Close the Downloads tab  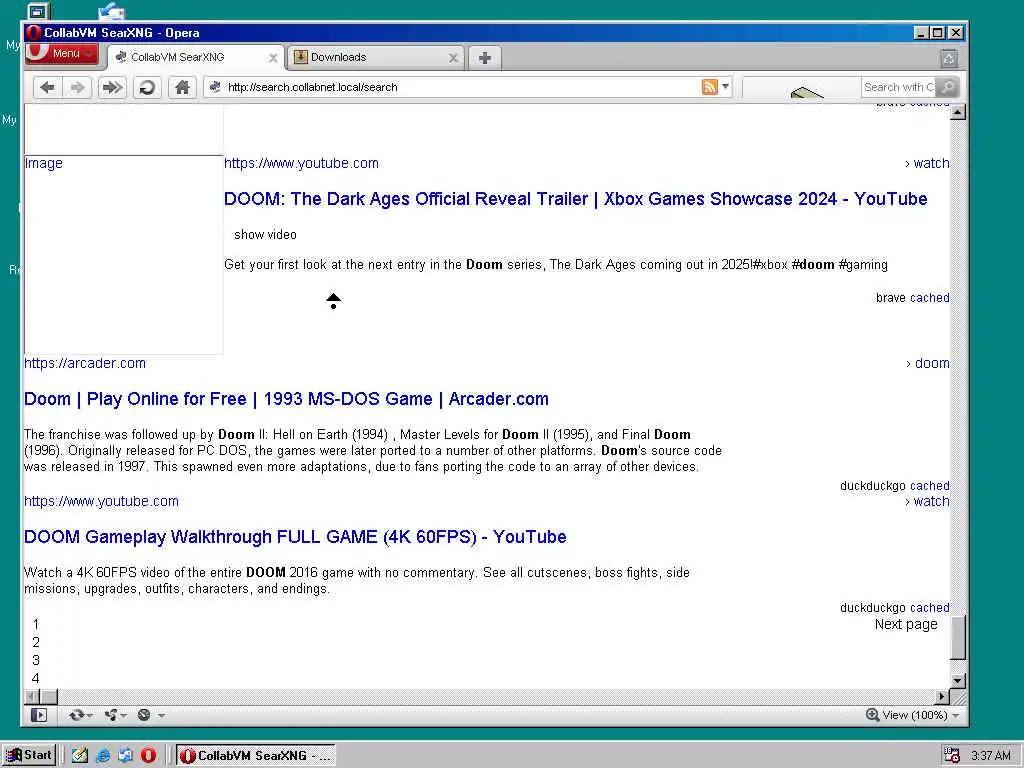[x=453, y=58]
